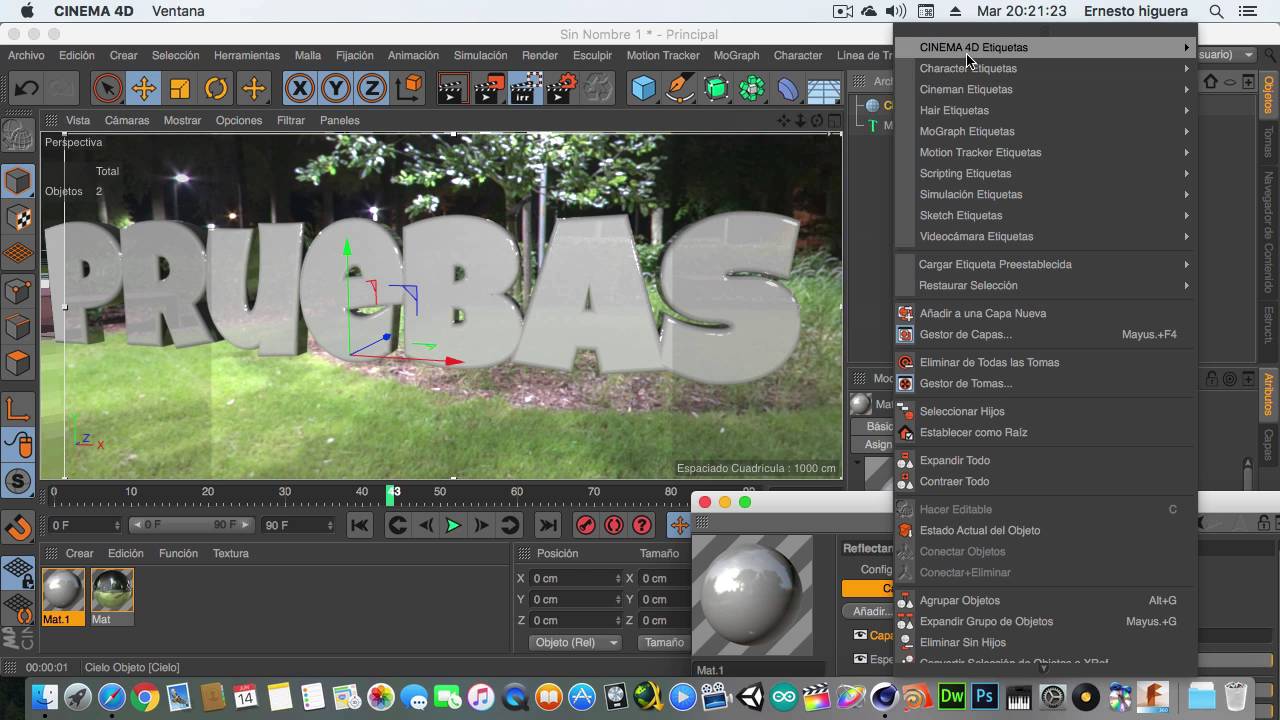Viewport: 1280px width, 720px height.
Task: Enable Axis mode L icon
Action: pos(18,409)
